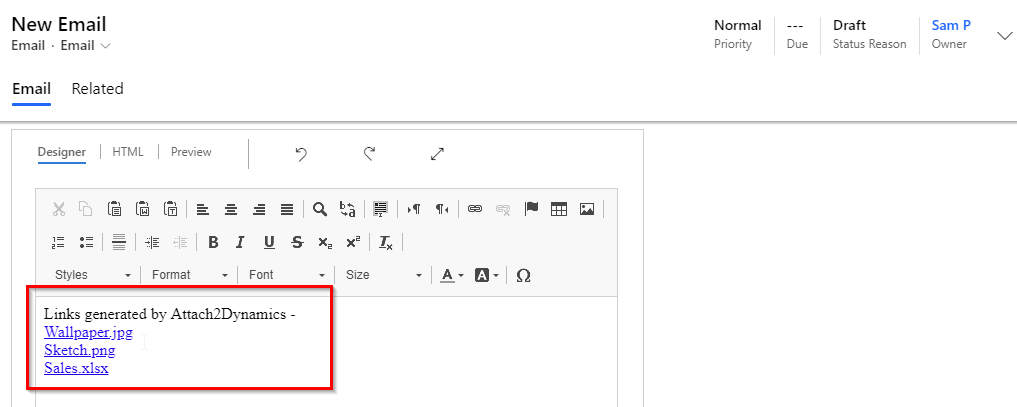Open the Format dropdown
This screenshot has height=407, width=1017.
pos(189,275)
